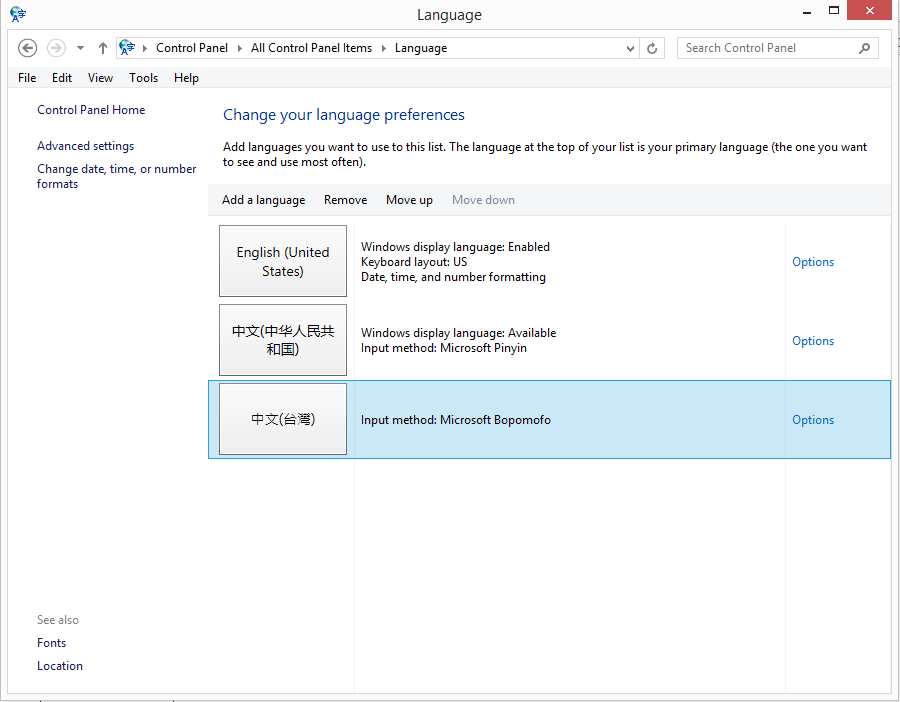Open Options for English (United States)
The width and height of the screenshot is (900, 702).
pyautogui.click(x=813, y=262)
